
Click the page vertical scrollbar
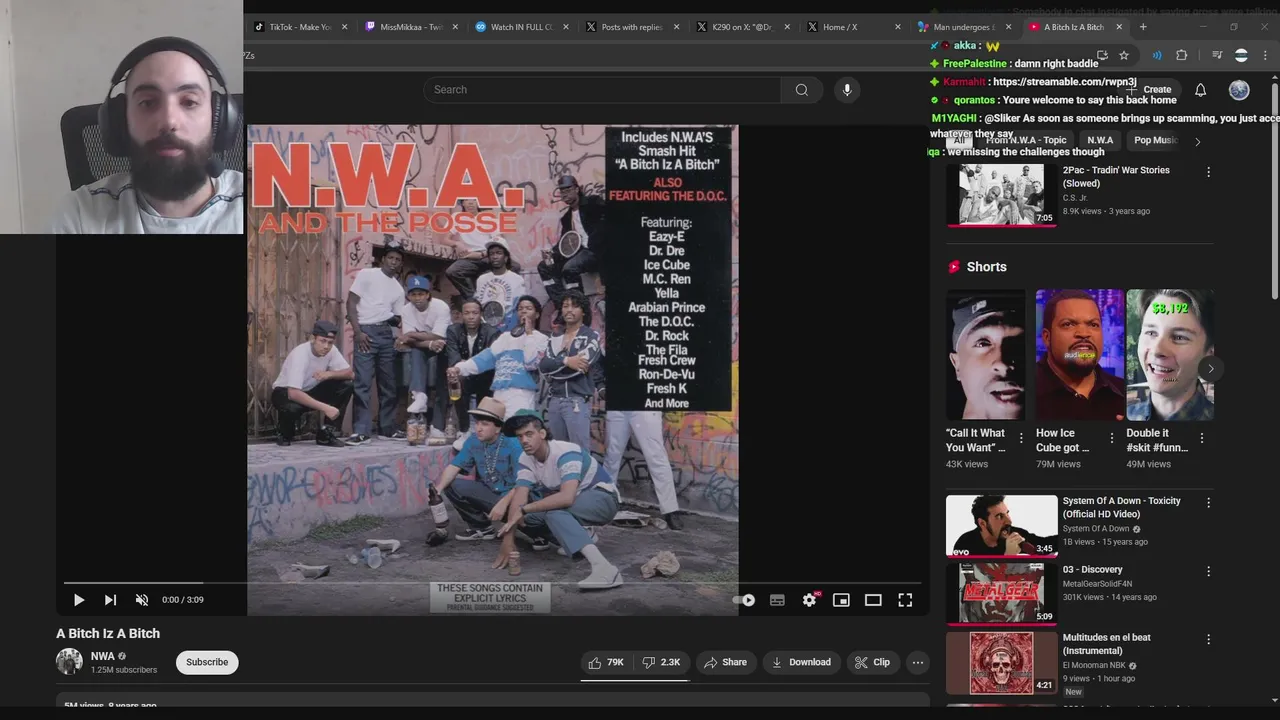click(1274, 190)
